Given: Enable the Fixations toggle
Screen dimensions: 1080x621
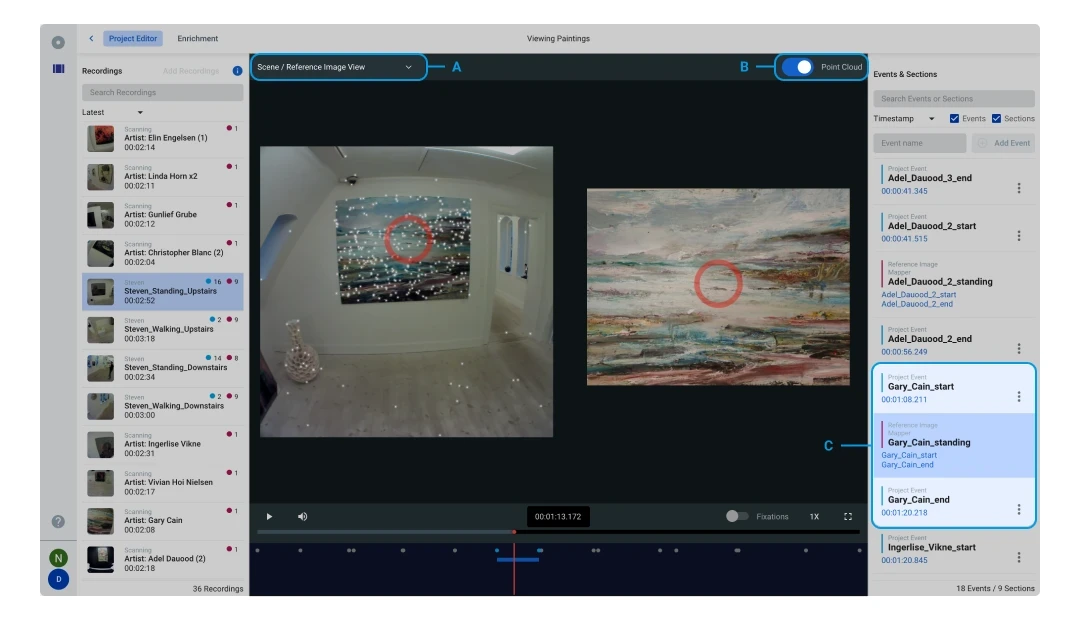Looking at the screenshot, I should 737,516.
